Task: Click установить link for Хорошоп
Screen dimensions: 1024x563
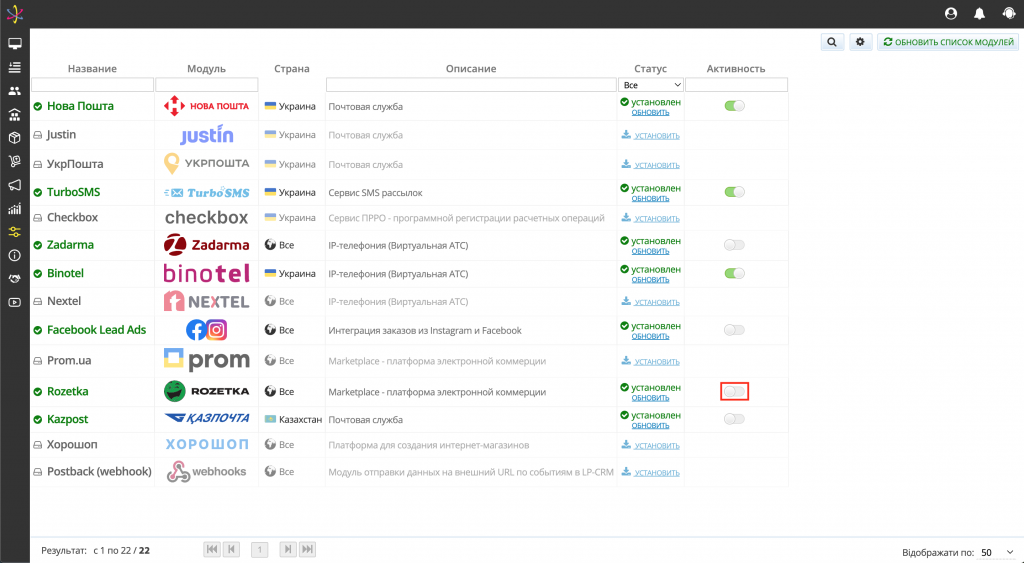Action: pyautogui.click(x=657, y=446)
